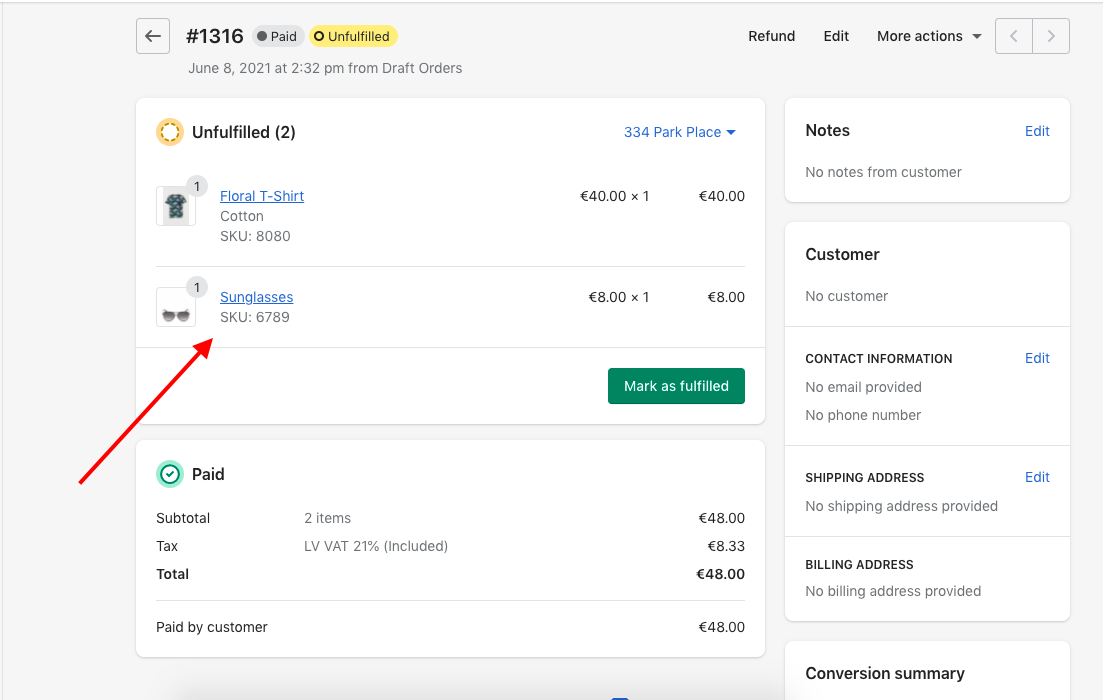This screenshot has height=700, width=1103.
Task: Click the Conversion summary heading
Action: coord(884,673)
